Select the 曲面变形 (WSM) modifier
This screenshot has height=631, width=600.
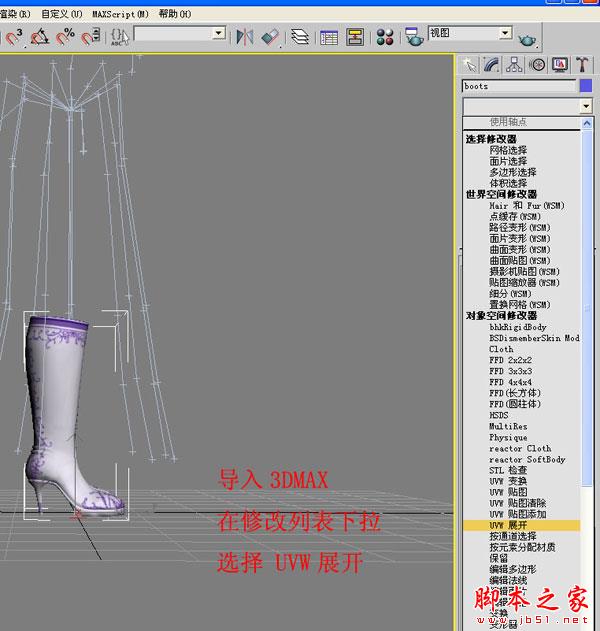click(x=522, y=250)
